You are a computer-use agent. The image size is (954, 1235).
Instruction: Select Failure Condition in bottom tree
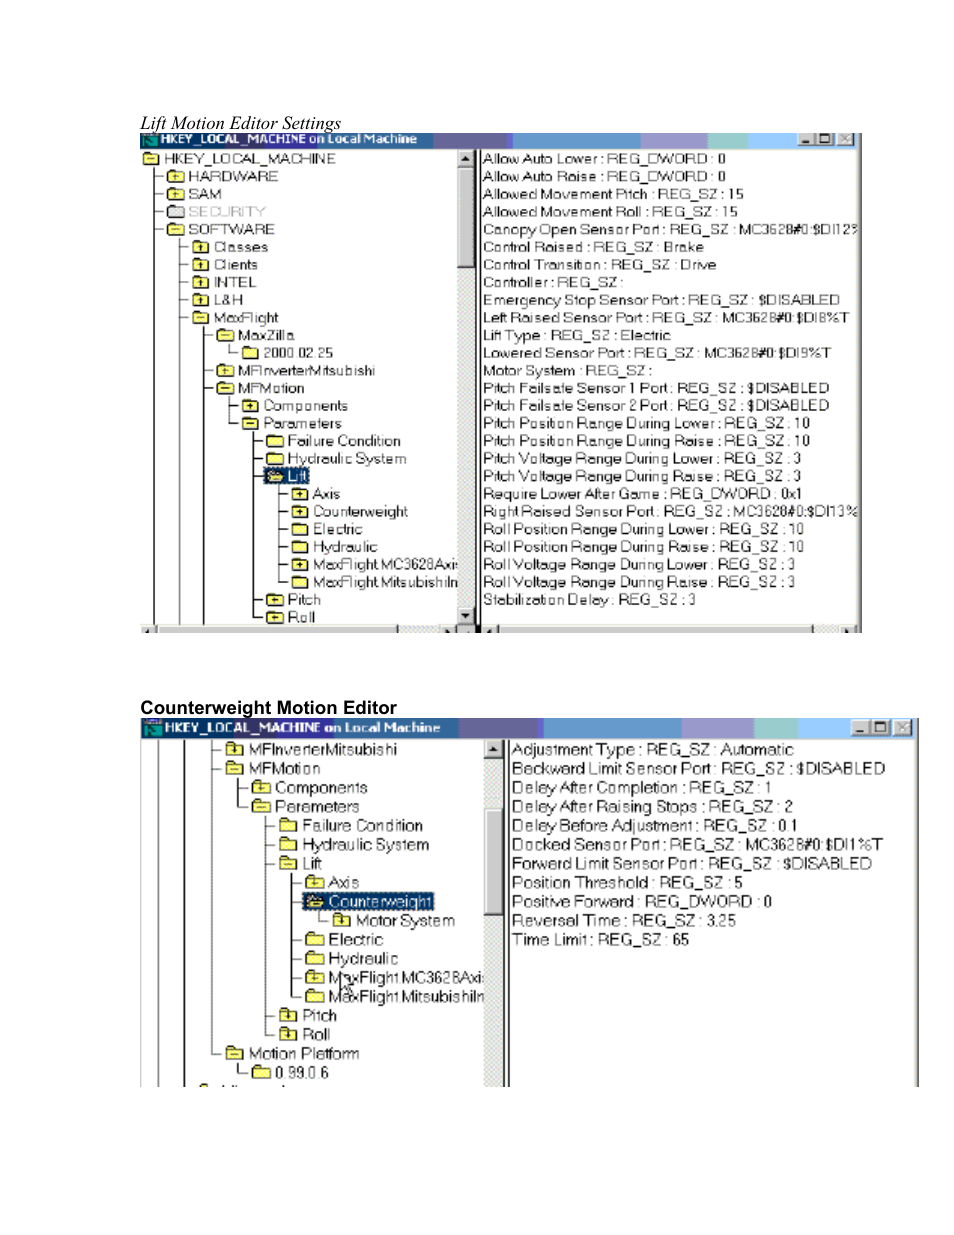[x=351, y=825]
